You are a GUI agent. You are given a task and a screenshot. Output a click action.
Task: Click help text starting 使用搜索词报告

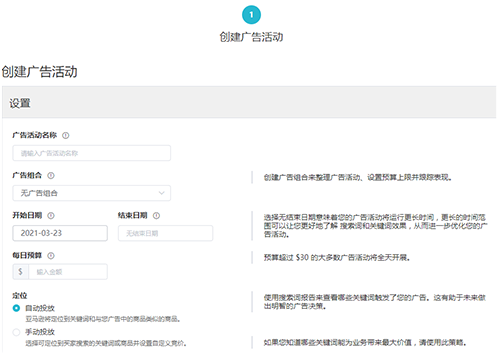click(x=375, y=302)
